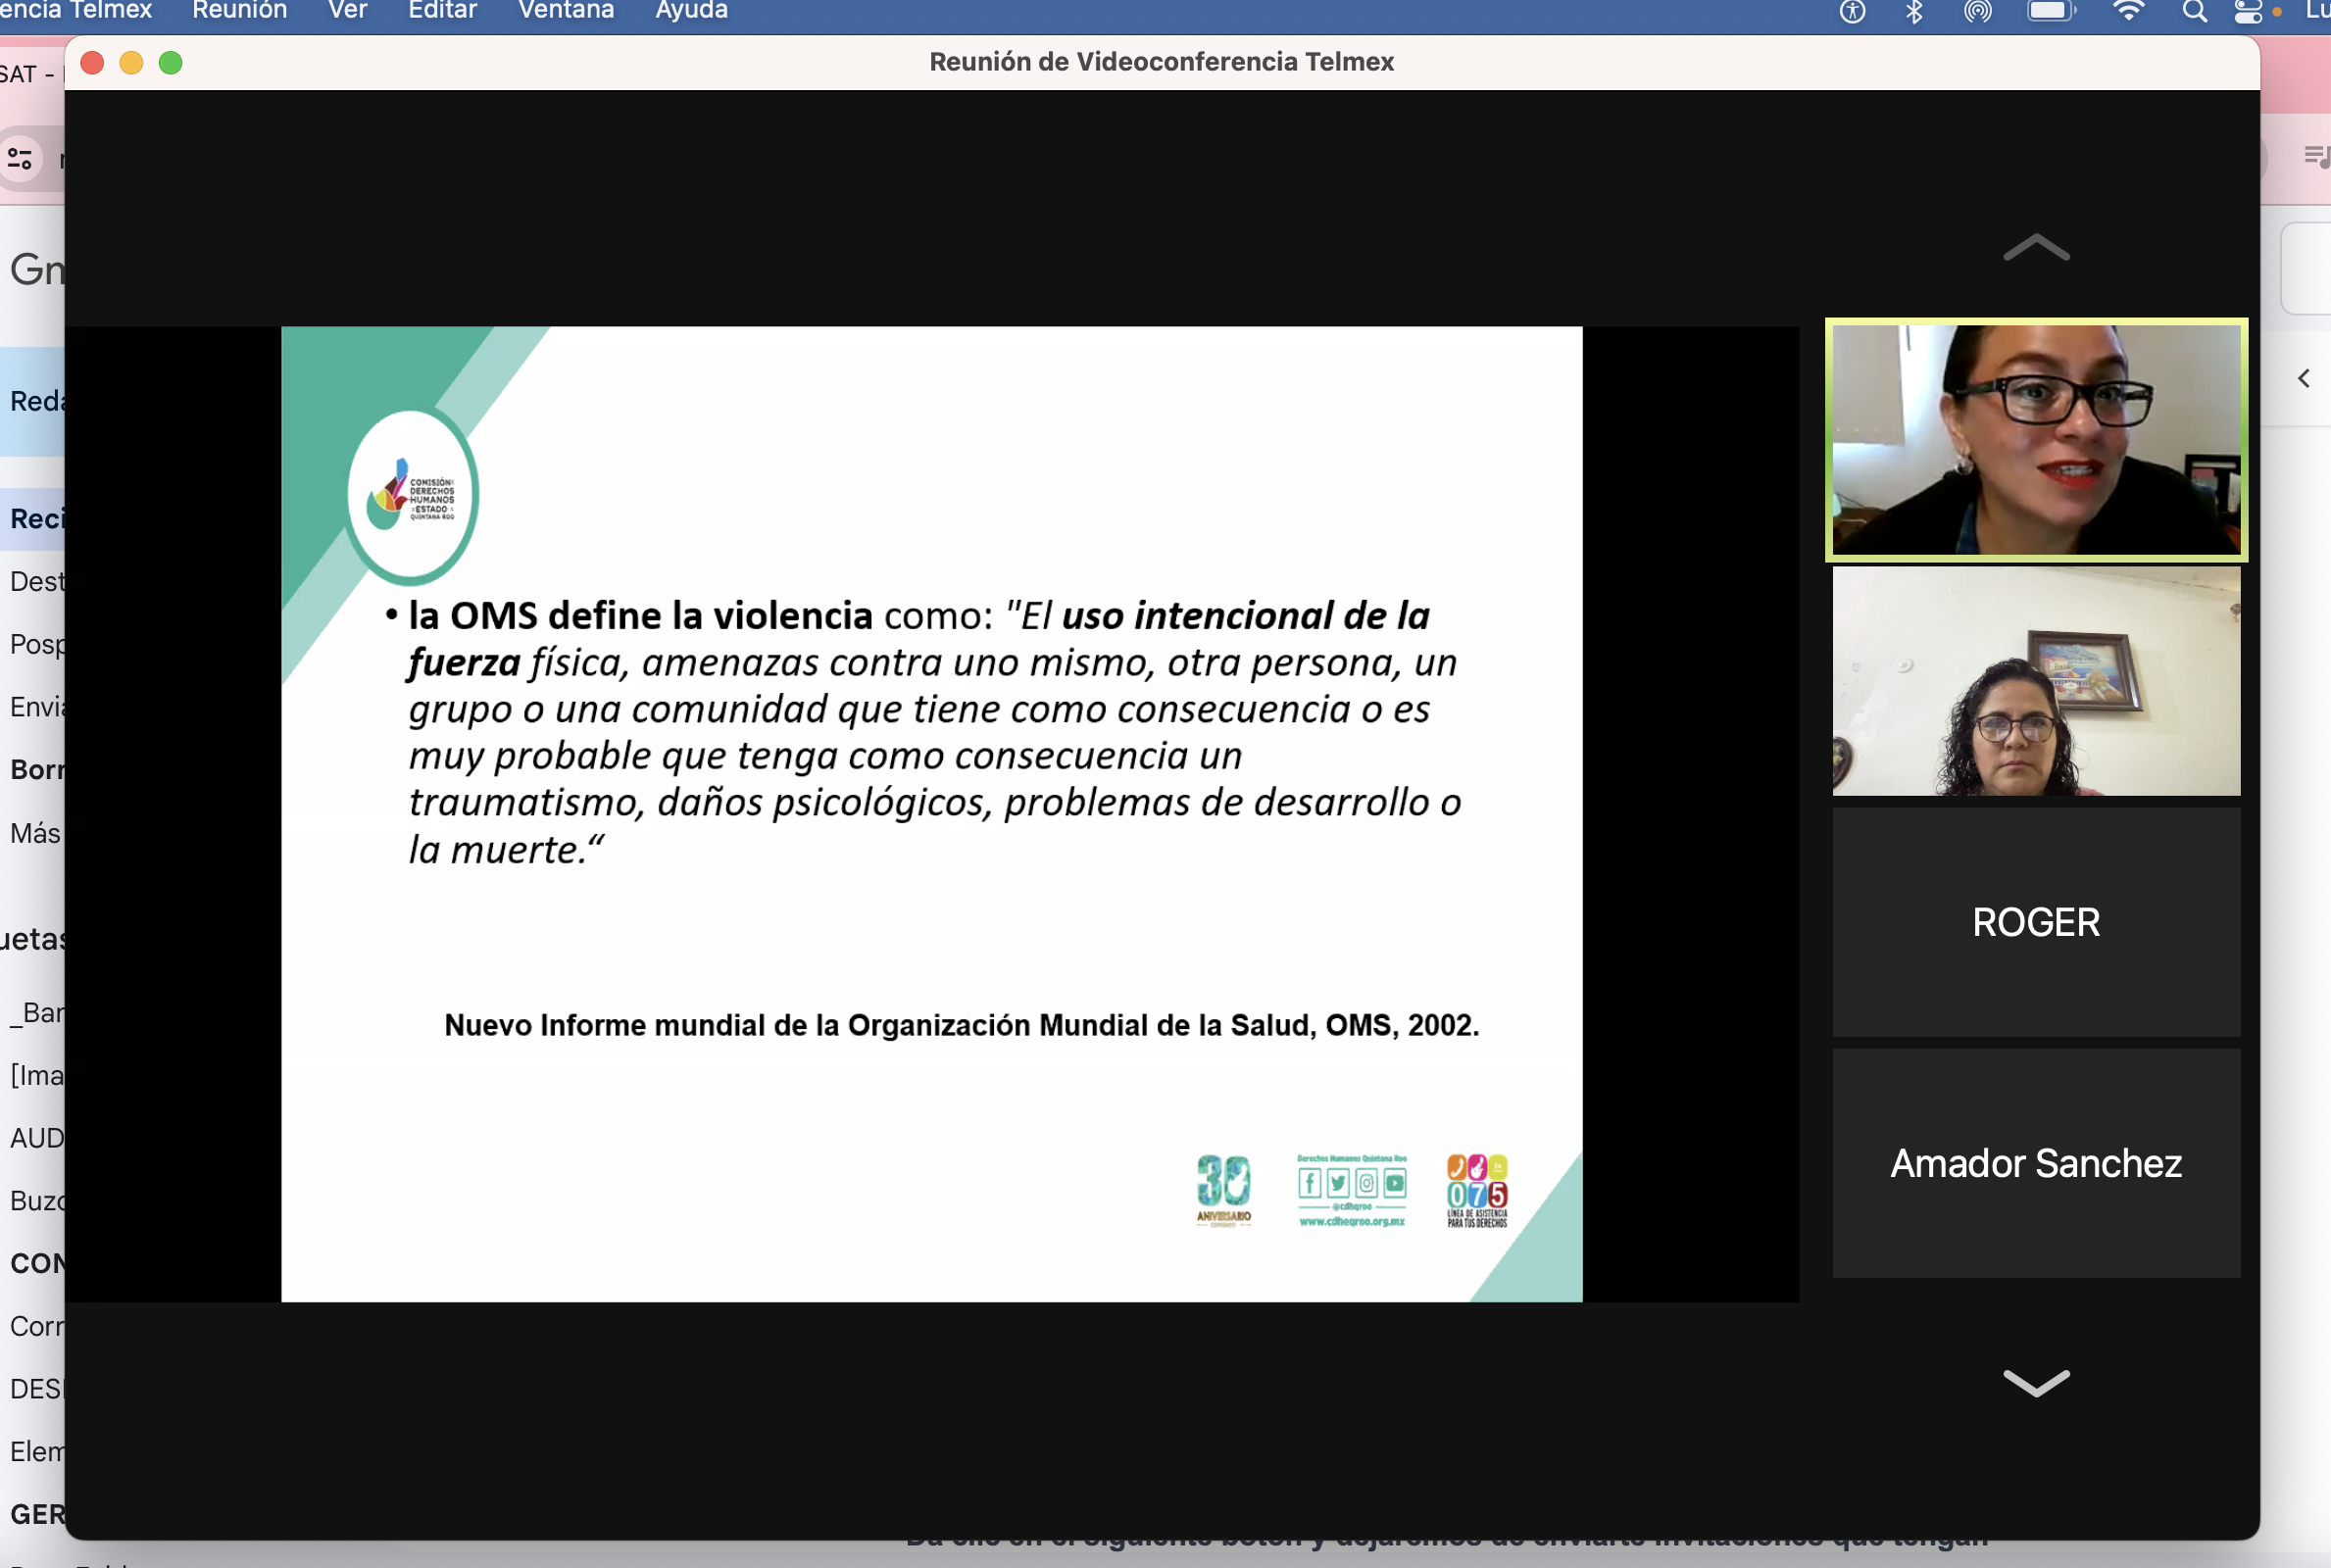The height and width of the screenshot is (1568, 2331).
Task: Open the Ver menu
Action: tap(348, 11)
